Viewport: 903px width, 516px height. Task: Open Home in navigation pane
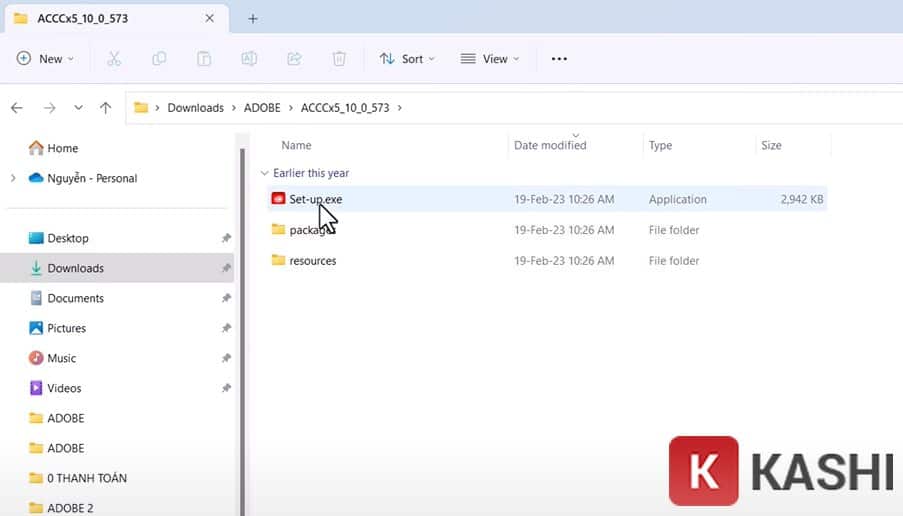point(62,148)
